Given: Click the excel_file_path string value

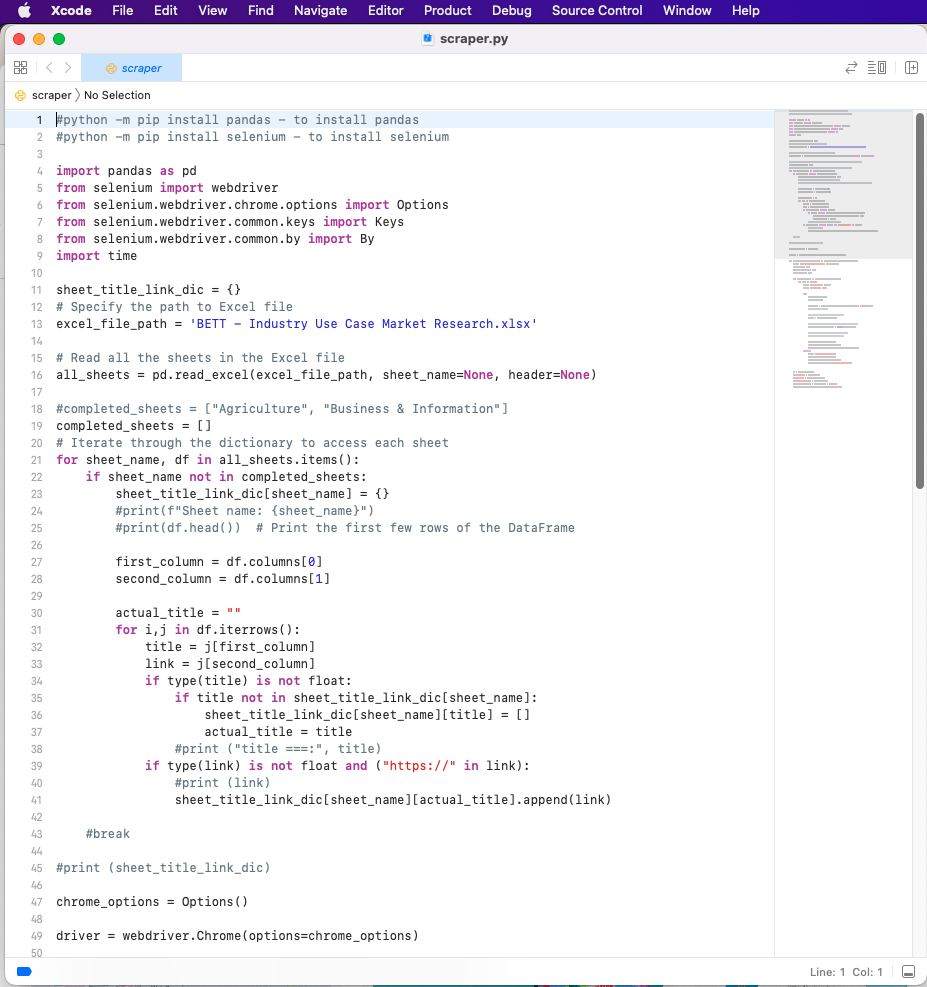Looking at the screenshot, I should 363,324.
